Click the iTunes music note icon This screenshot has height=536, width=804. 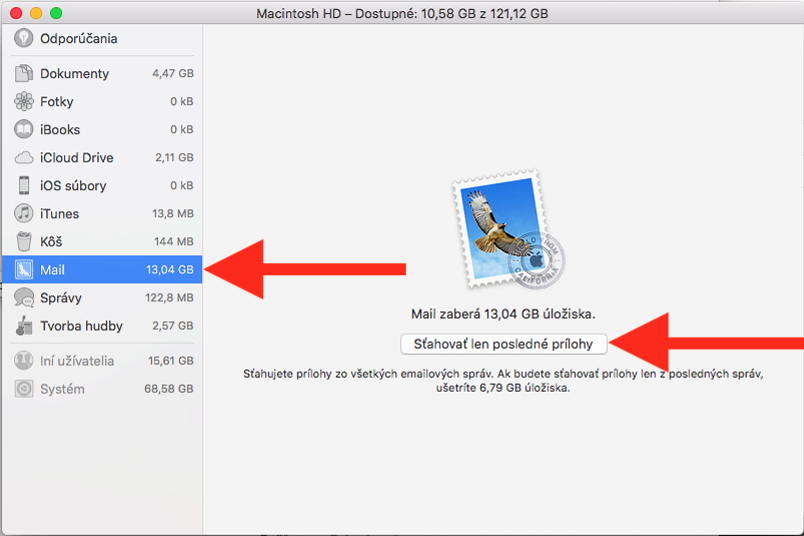point(24,214)
